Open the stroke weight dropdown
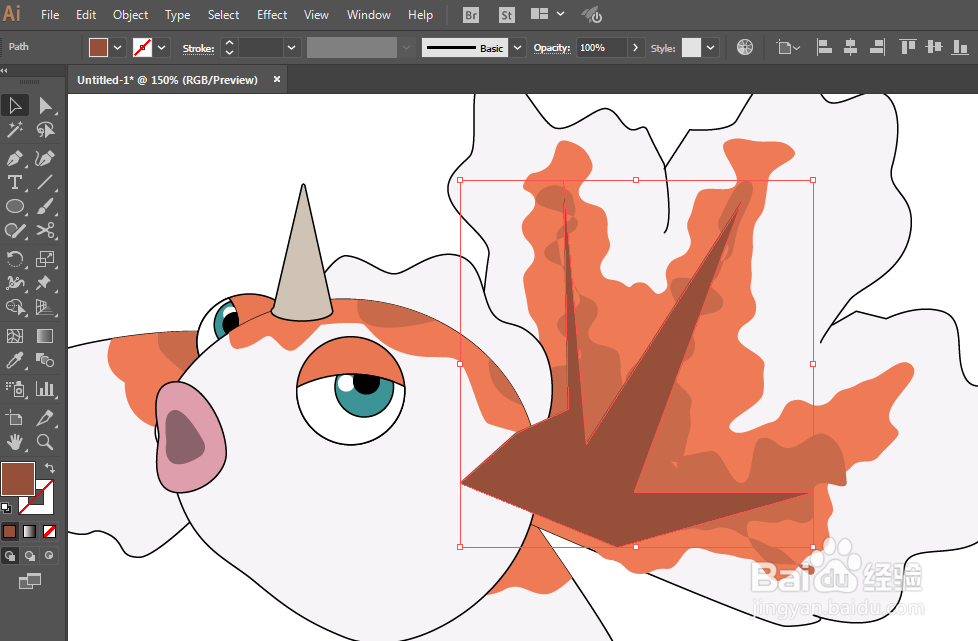This screenshot has width=978, height=641. tap(291, 47)
